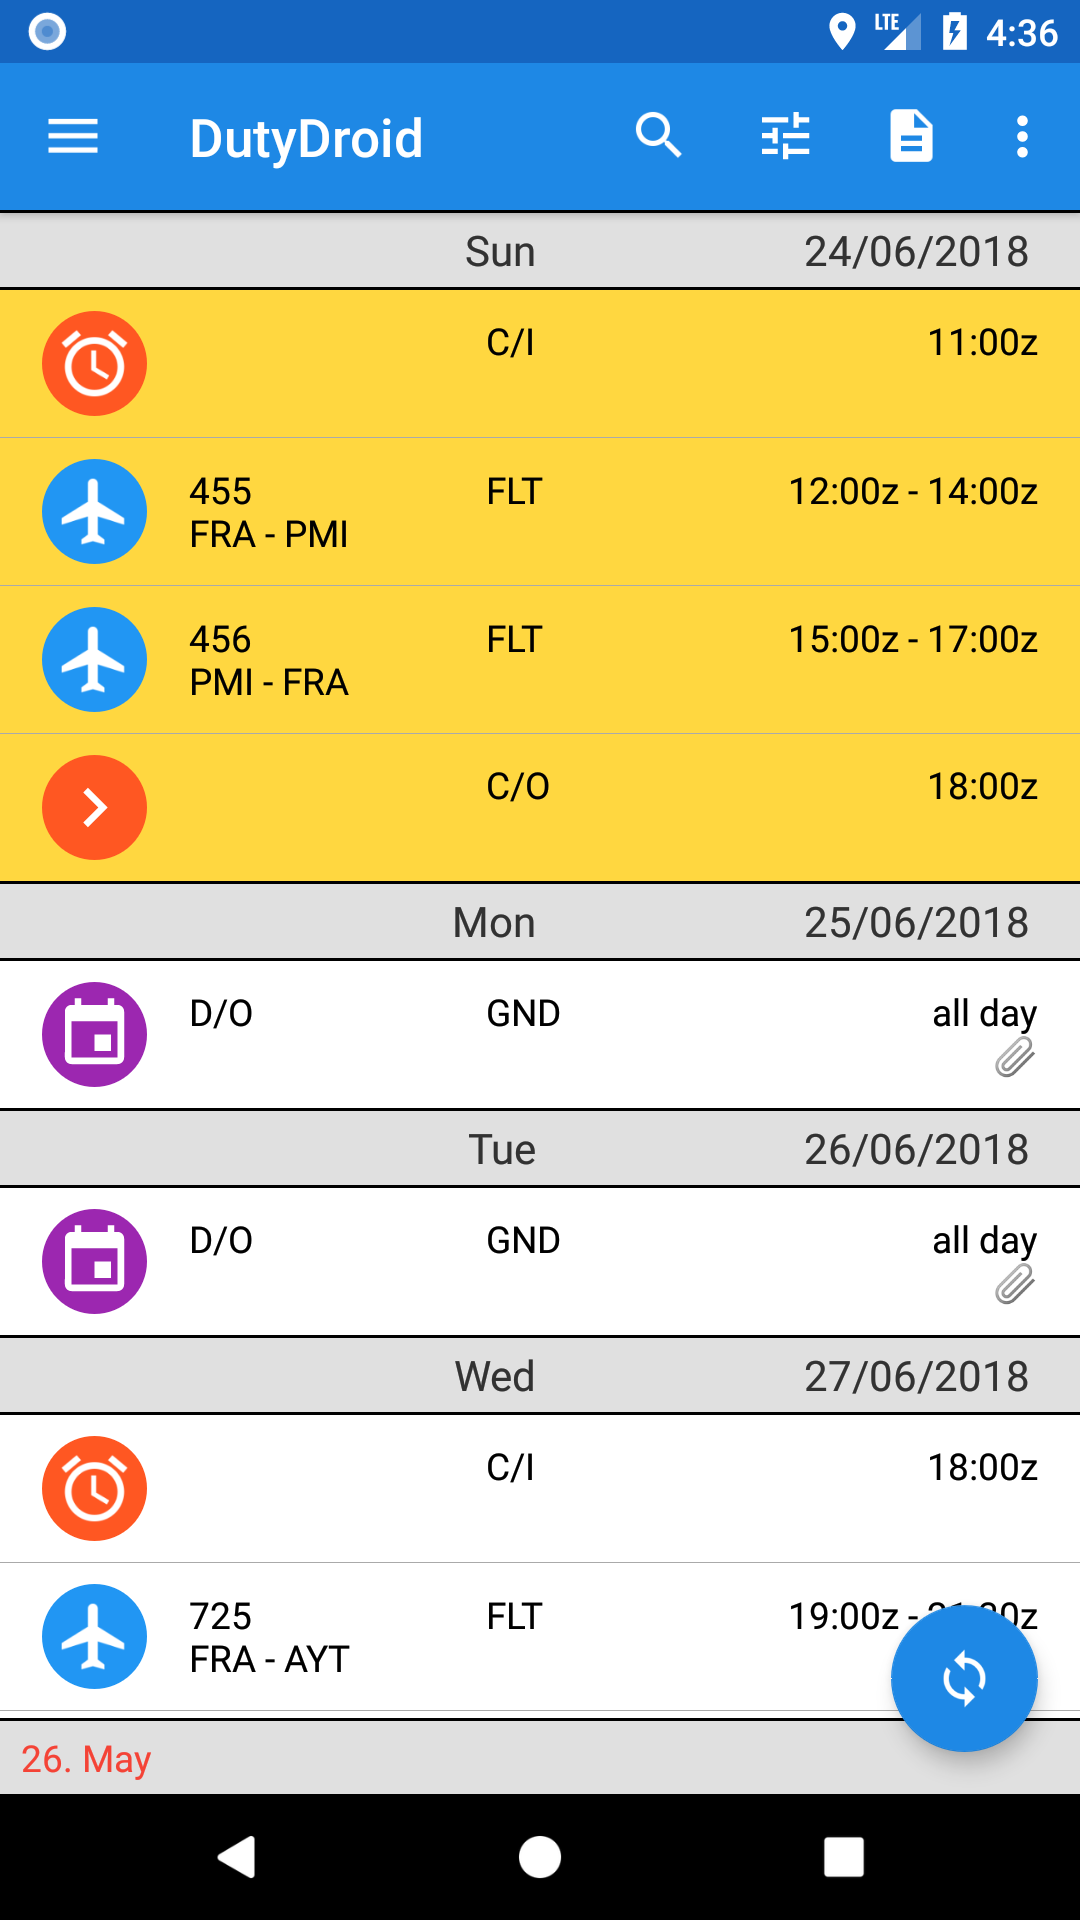This screenshot has height=1920, width=1080.
Task: Tap the 26. May red label
Action: [86, 1758]
